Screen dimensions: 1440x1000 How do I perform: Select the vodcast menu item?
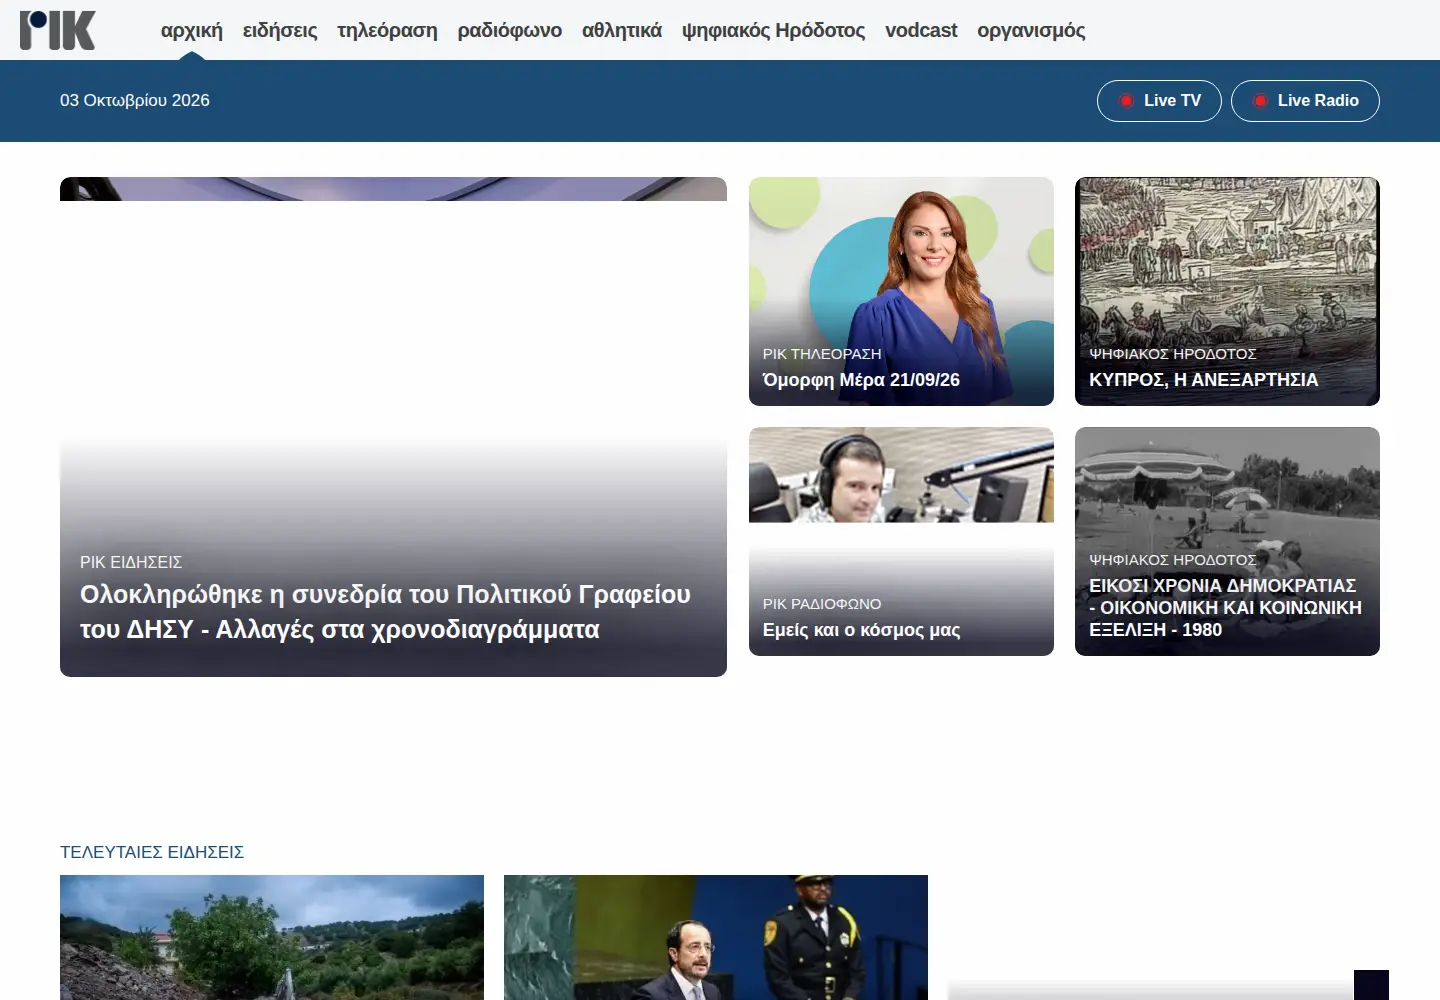coord(921,30)
